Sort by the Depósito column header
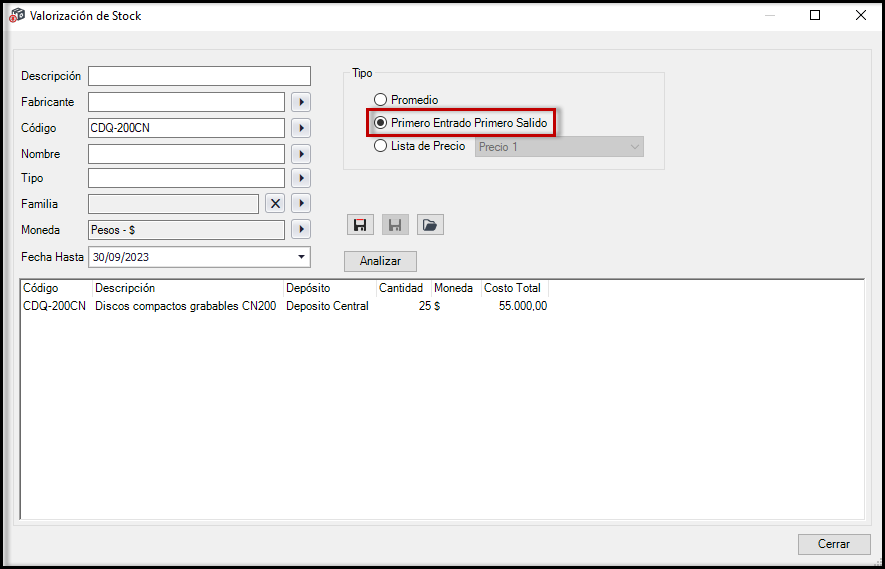This screenshot has height=569, width=885. [330, 288]
